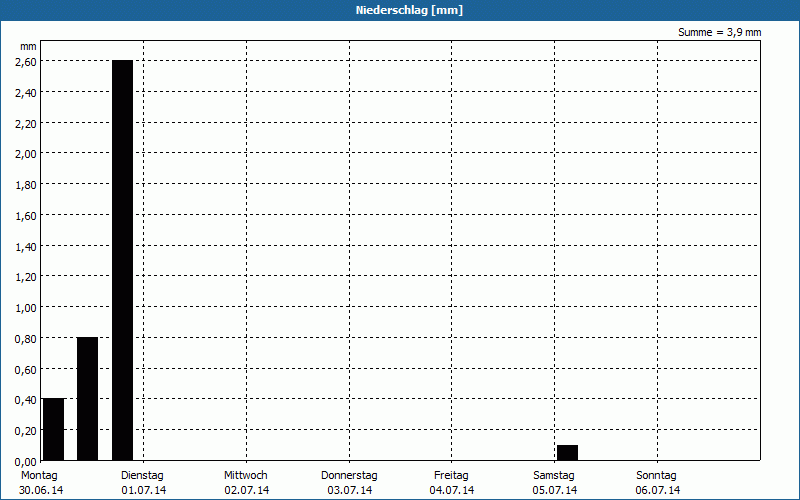
Task: Click the 0,40 y-axis value
Action: (x=26, y=401)
